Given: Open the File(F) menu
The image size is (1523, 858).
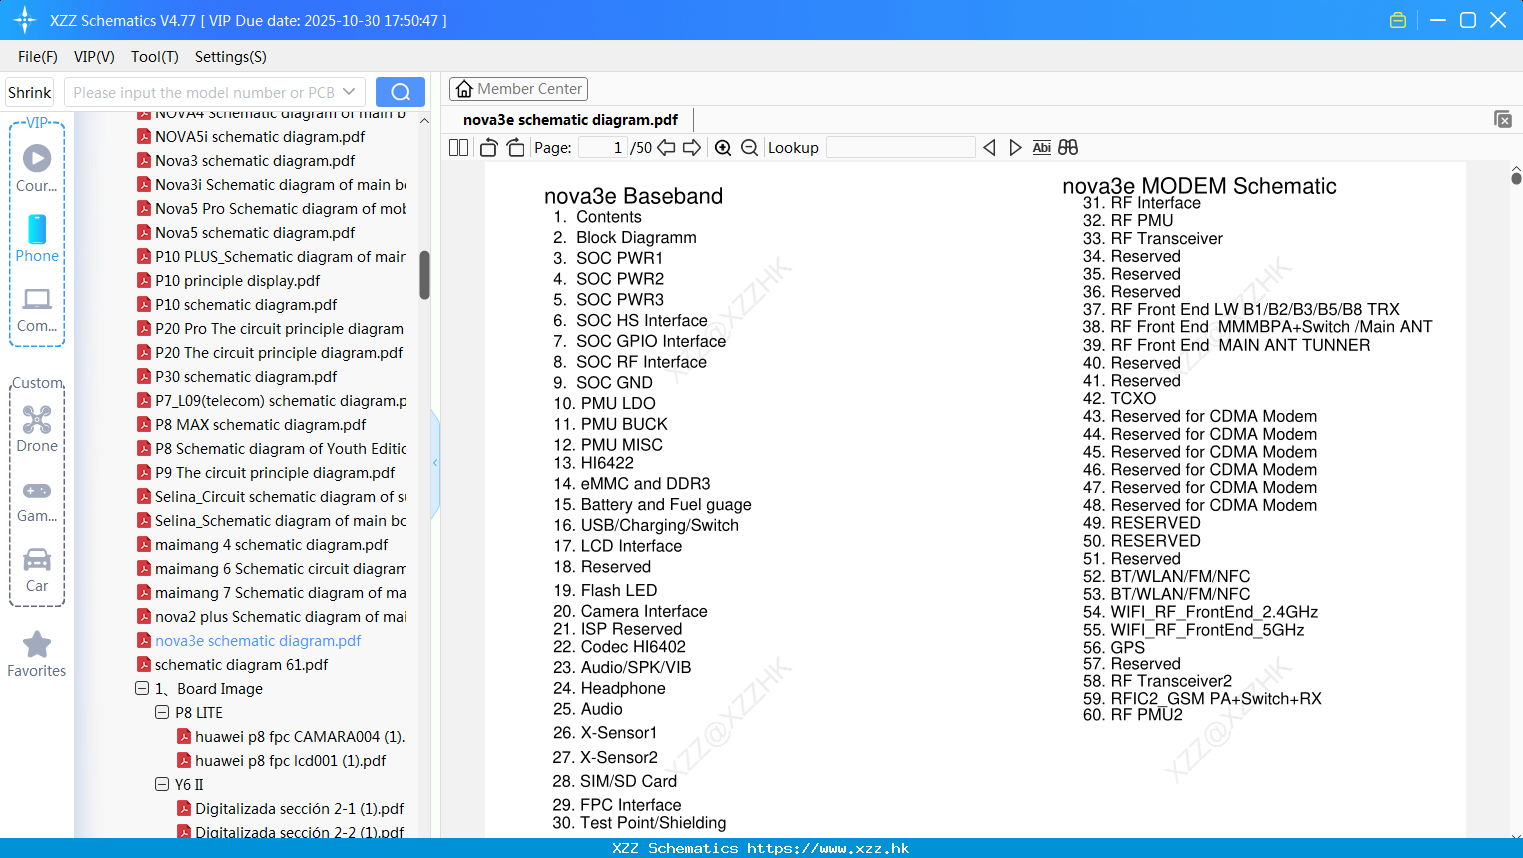Looking at the screenshot, I should [x=38, y=57].
